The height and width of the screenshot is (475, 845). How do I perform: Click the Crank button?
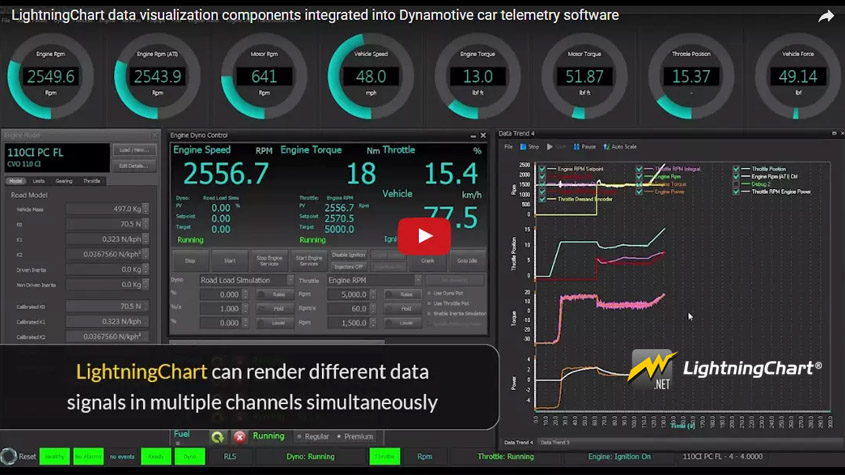click(x=427, y=261)
